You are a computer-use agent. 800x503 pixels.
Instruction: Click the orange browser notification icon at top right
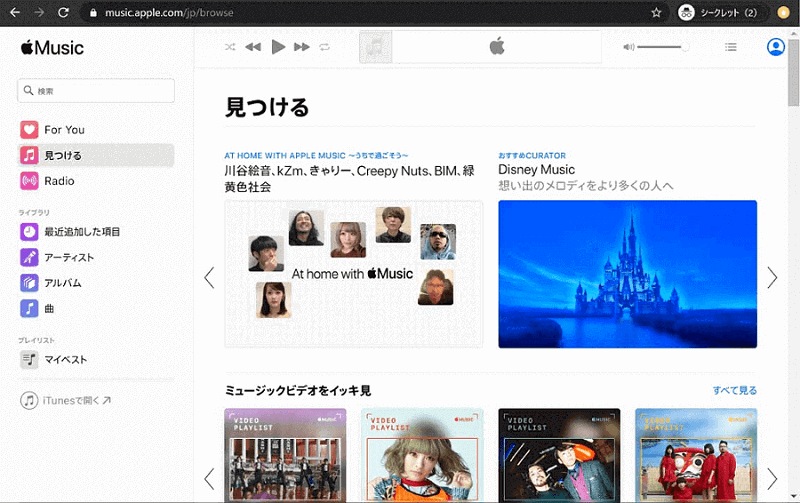[x=783, y=12]
